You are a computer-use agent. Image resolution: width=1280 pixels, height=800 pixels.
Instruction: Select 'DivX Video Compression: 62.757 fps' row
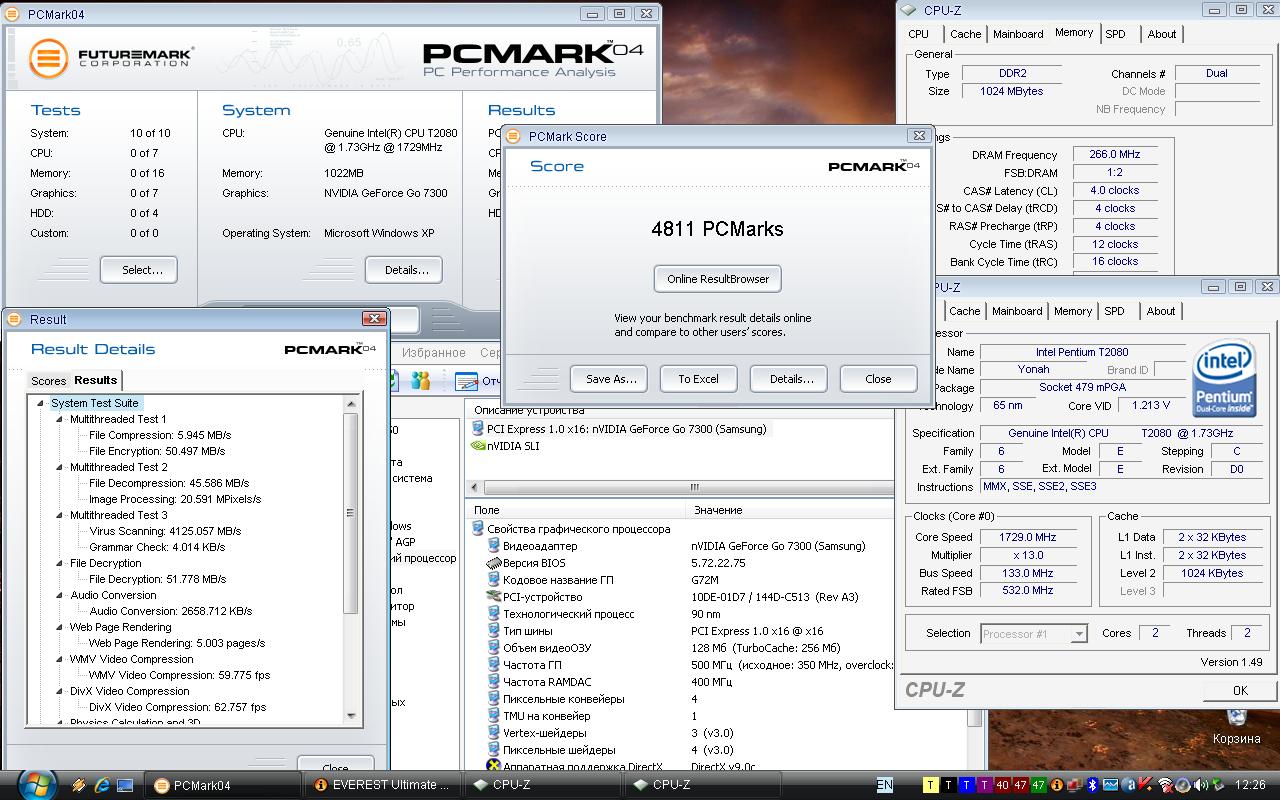[x=177, y=707]
